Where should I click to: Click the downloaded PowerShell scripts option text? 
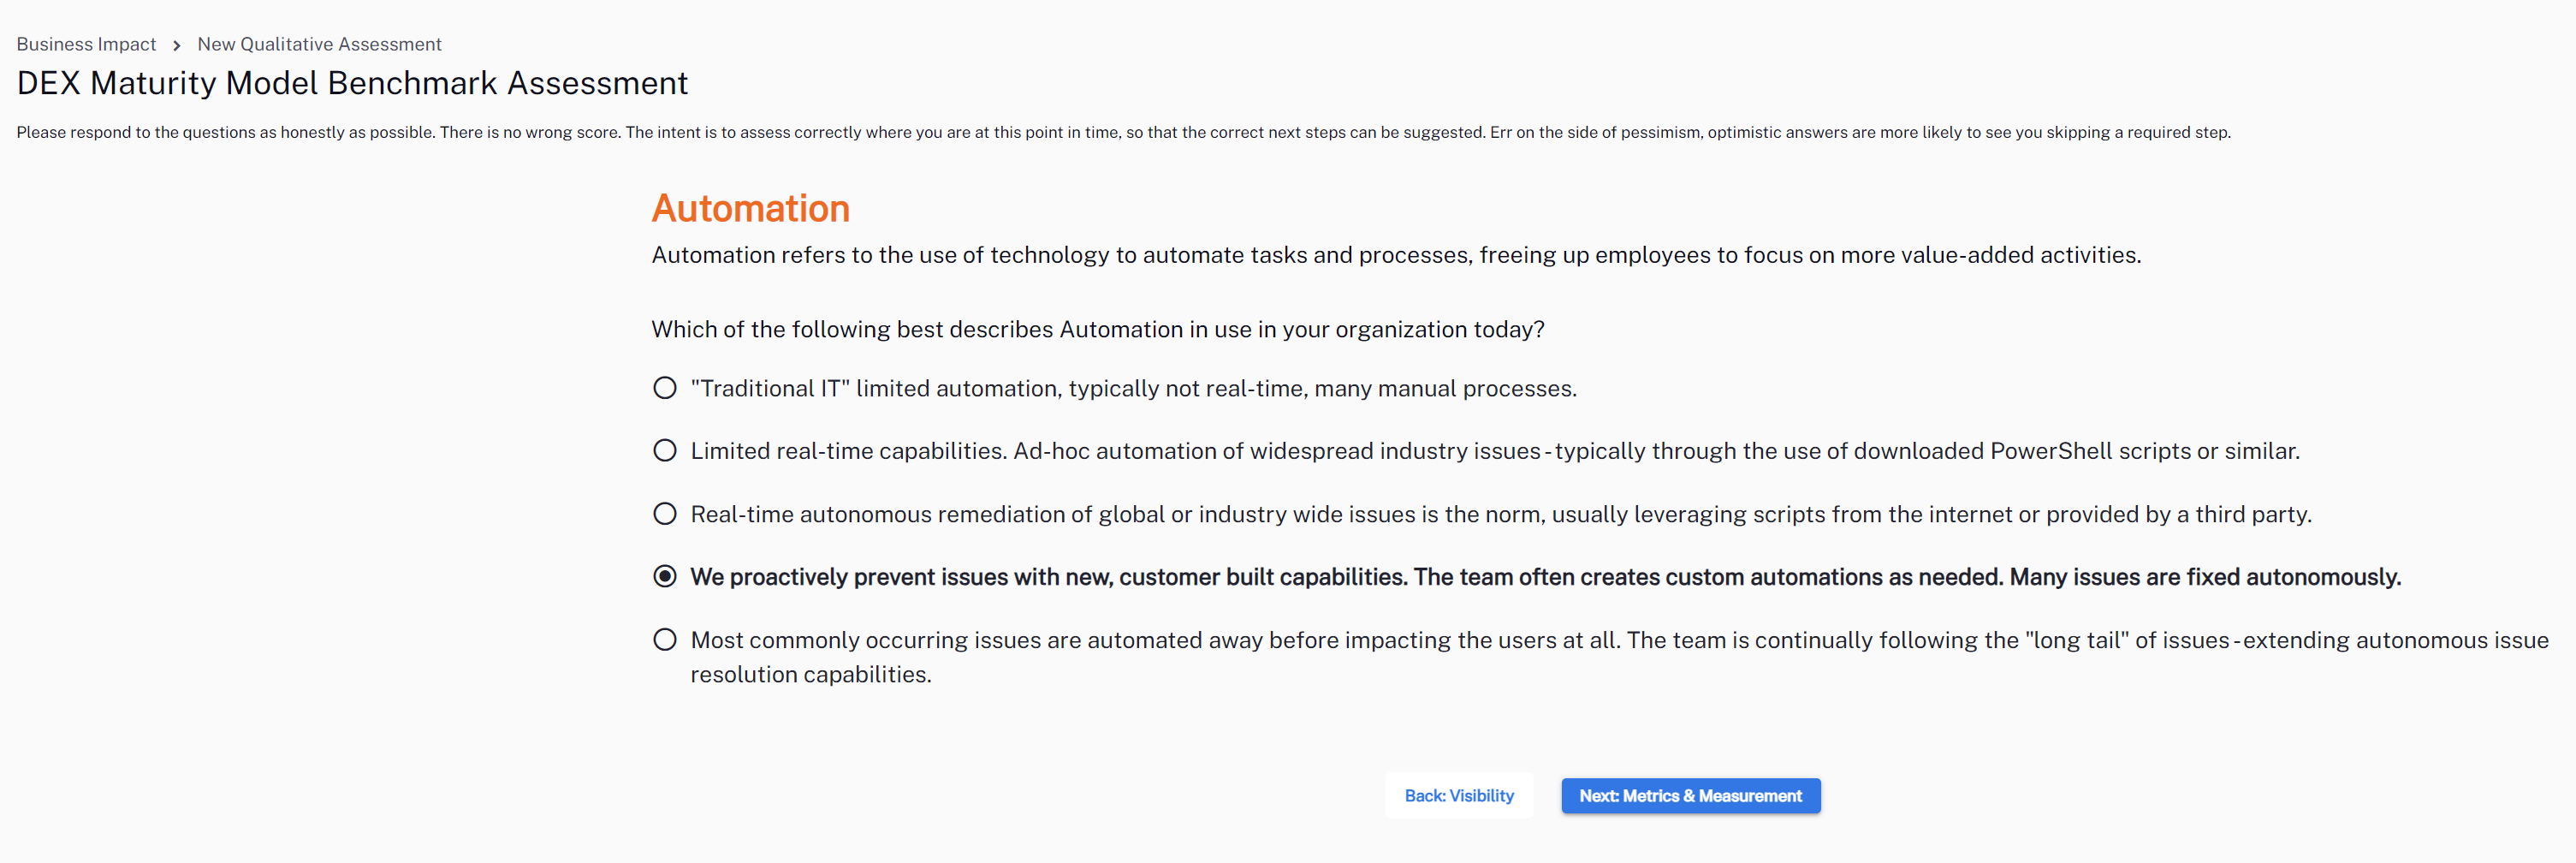[1494, 451]
